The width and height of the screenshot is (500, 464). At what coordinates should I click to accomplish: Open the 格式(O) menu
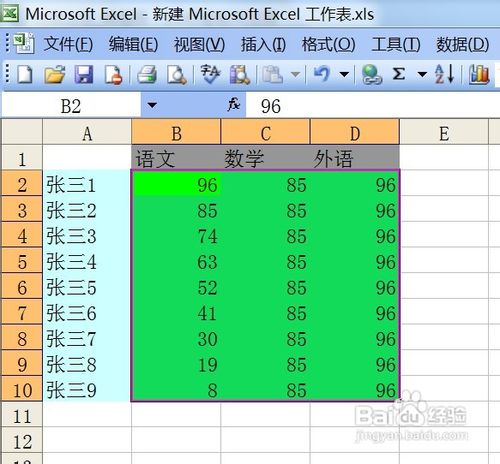[328, 44]
